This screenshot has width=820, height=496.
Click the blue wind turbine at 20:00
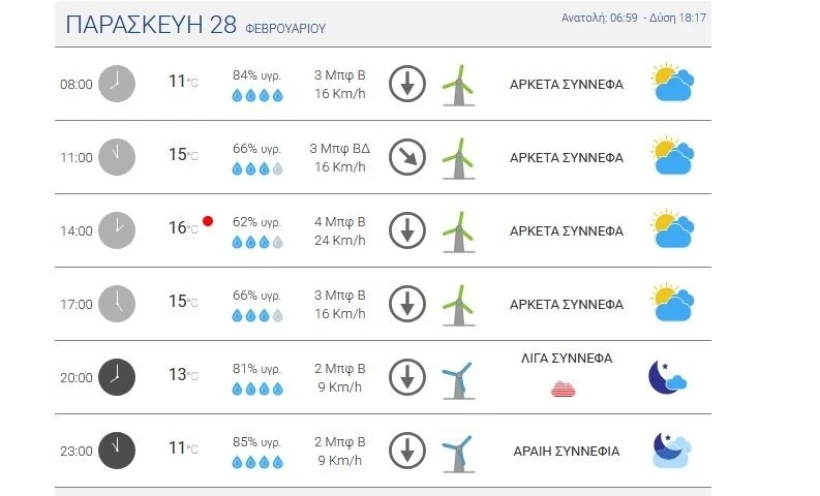[459, 380]
